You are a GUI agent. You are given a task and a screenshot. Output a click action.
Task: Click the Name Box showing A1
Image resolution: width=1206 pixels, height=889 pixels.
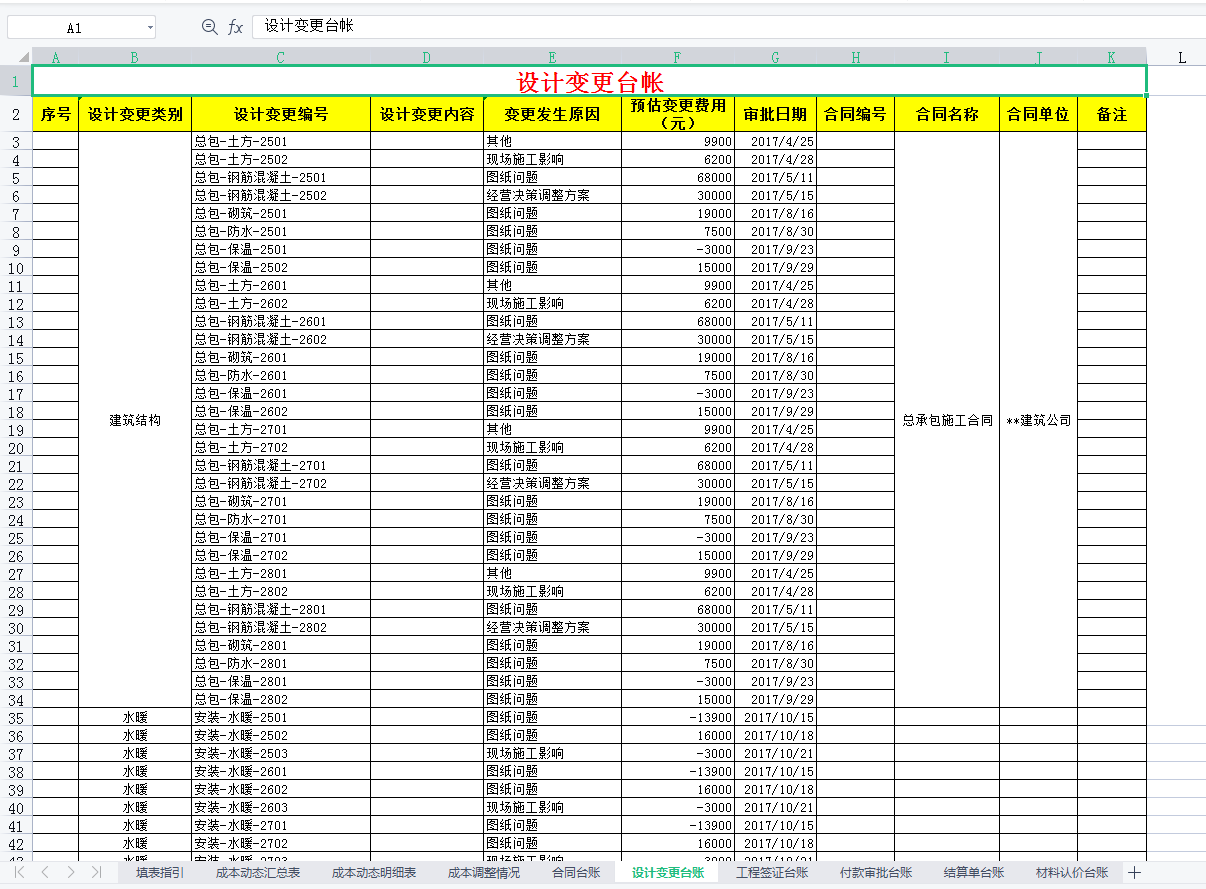click(x=75, y=28)
